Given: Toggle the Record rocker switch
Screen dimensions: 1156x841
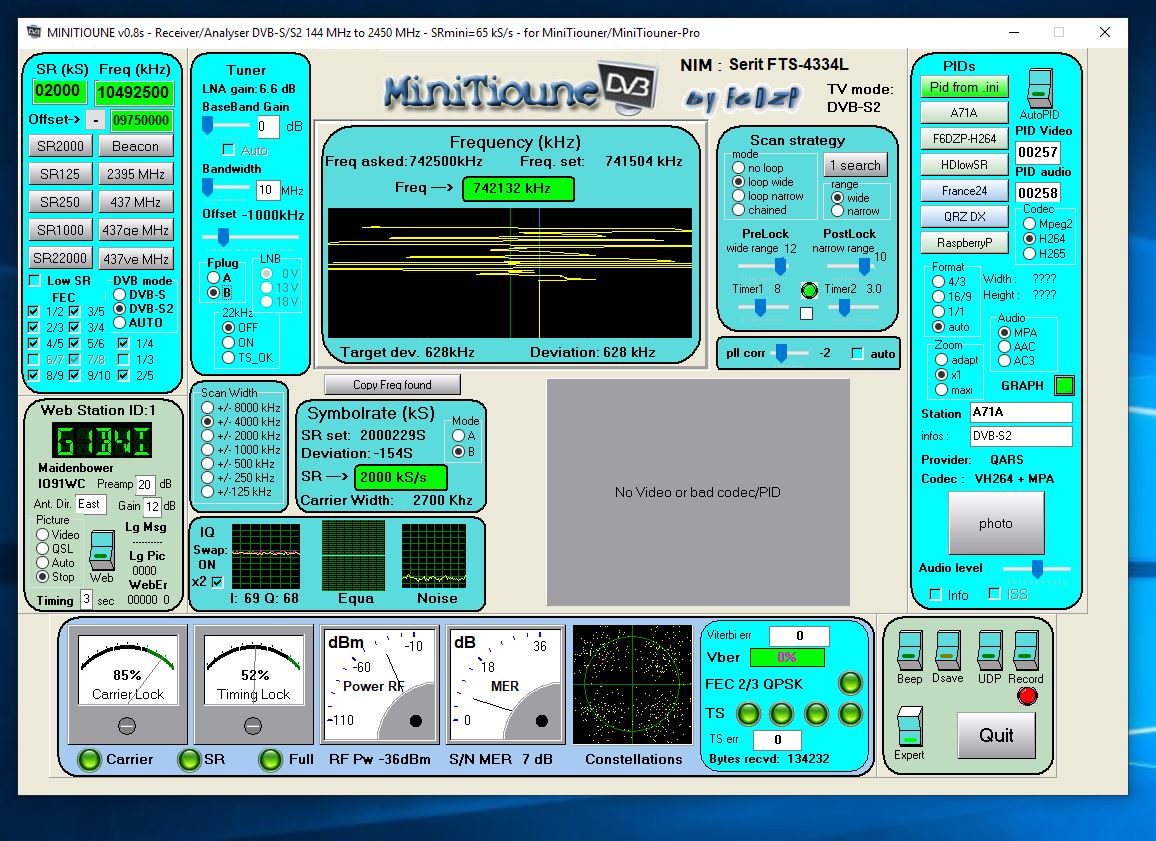Looking at the screenshot, I should 1026,650.
